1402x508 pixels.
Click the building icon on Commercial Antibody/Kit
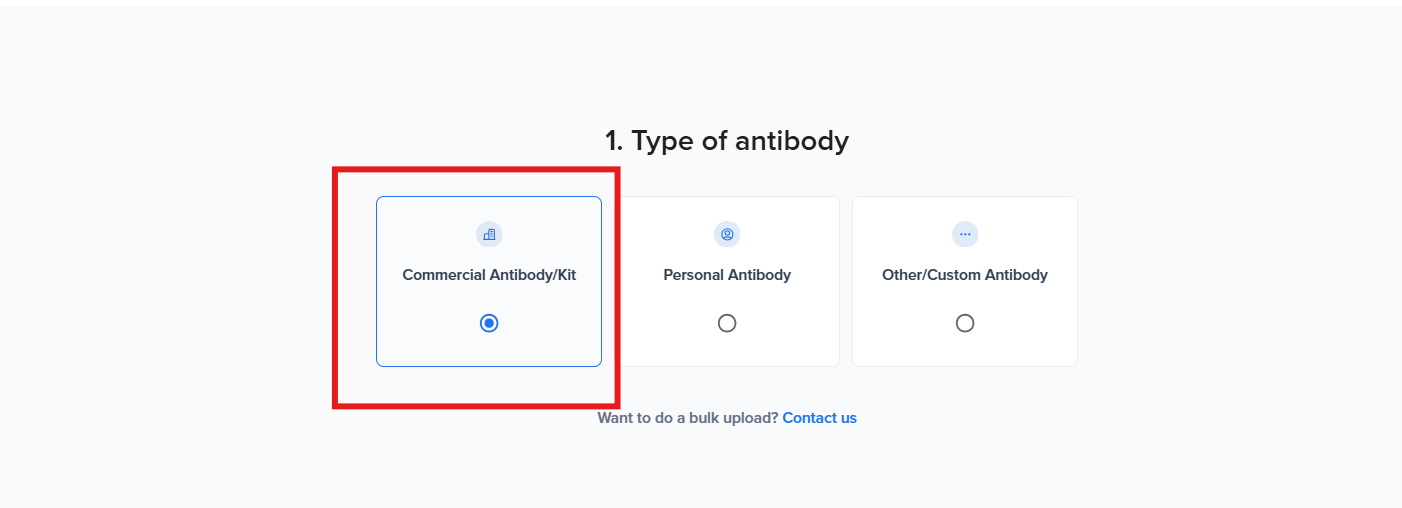(x=489, y=234)
